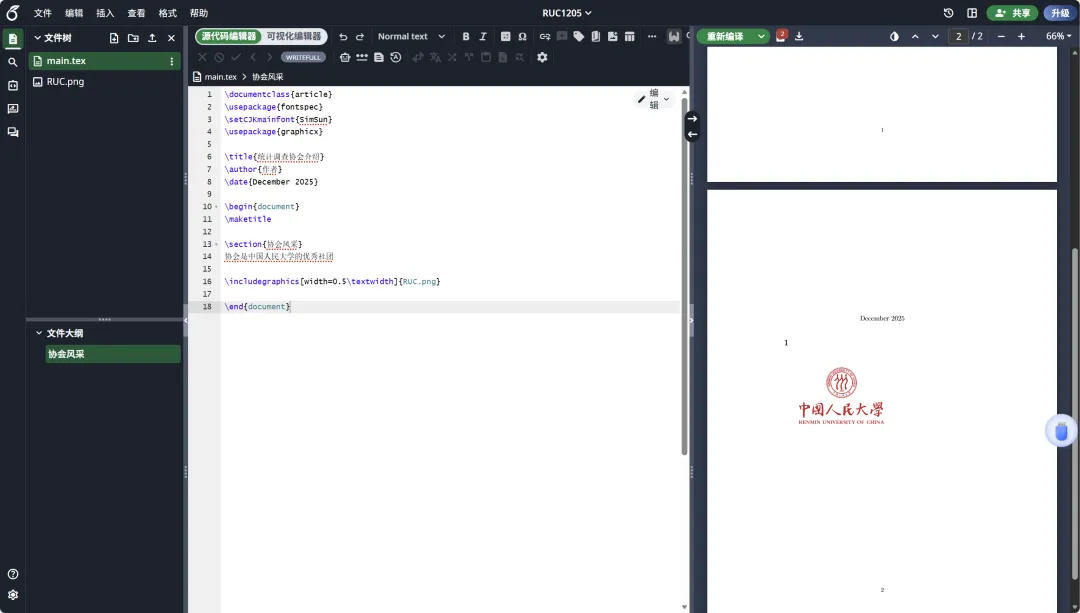Insert a symbol with the Omega icon

pos(522,37)
